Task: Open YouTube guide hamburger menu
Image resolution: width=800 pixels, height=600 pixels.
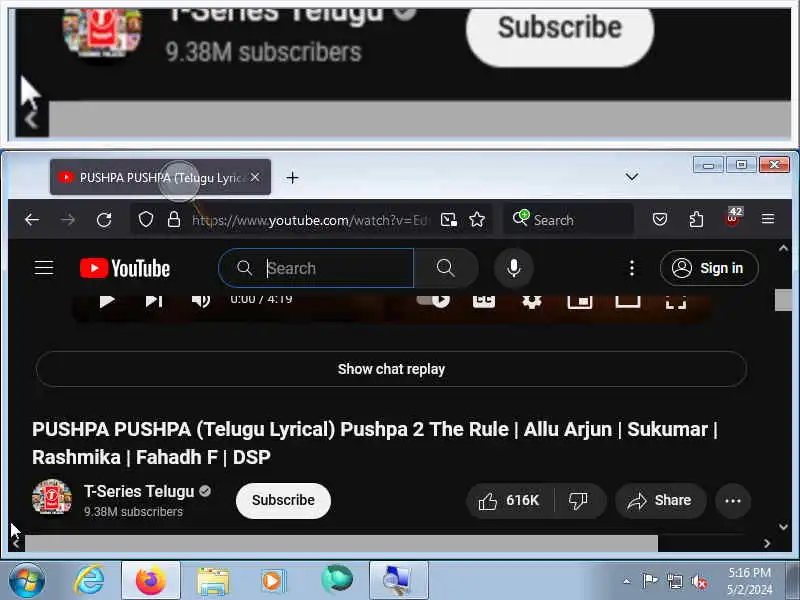Action: tap(44, 268)
